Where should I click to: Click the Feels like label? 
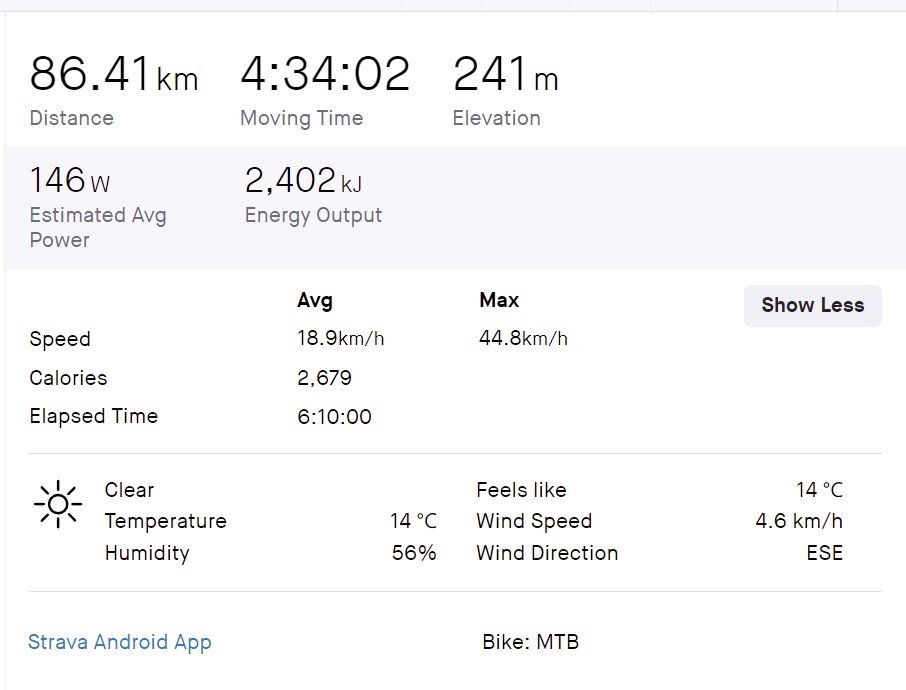pos(521,490)
